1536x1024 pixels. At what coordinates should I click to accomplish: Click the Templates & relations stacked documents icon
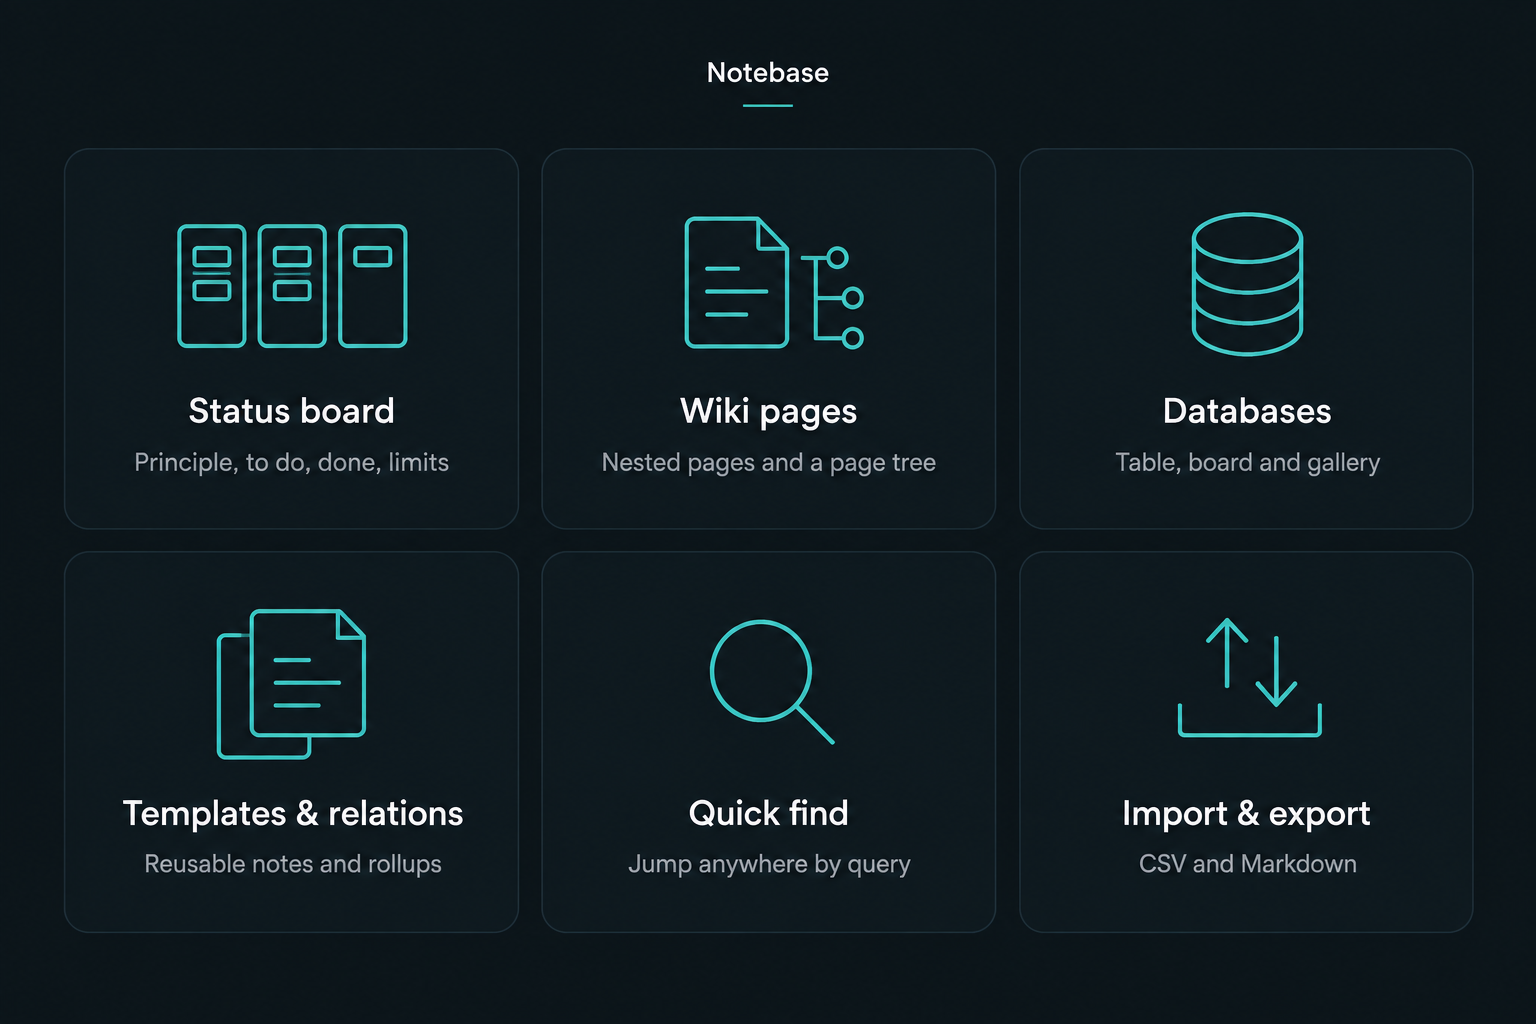tap(291, 684)
